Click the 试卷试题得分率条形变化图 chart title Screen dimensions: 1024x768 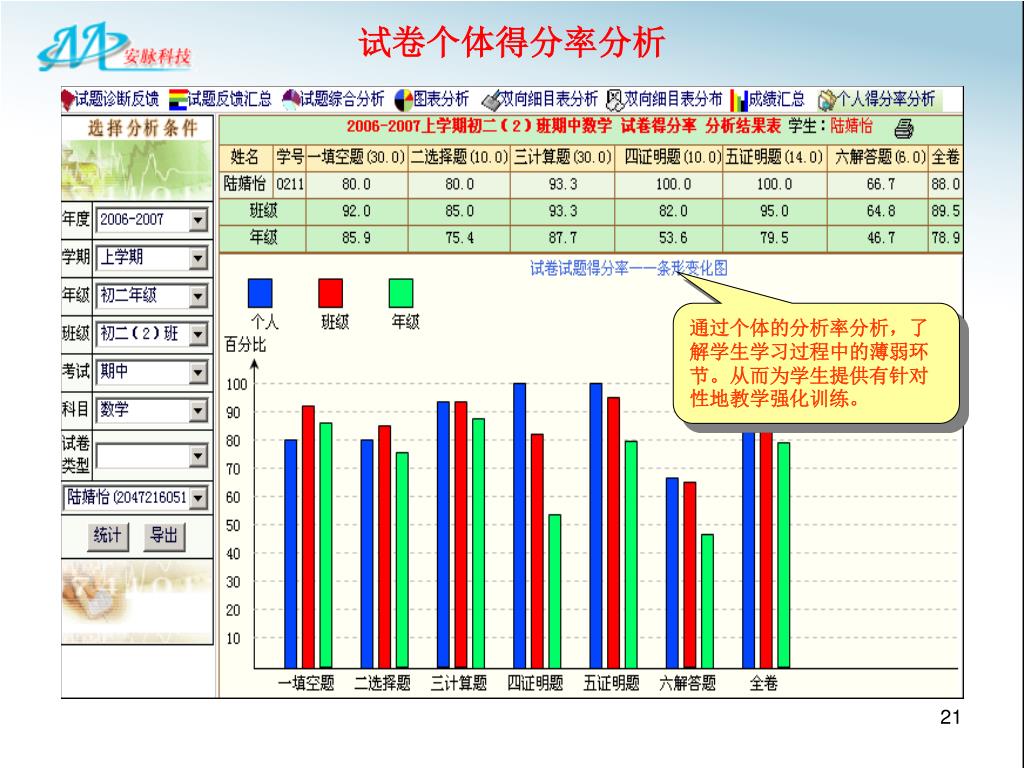tap(628, 268)
